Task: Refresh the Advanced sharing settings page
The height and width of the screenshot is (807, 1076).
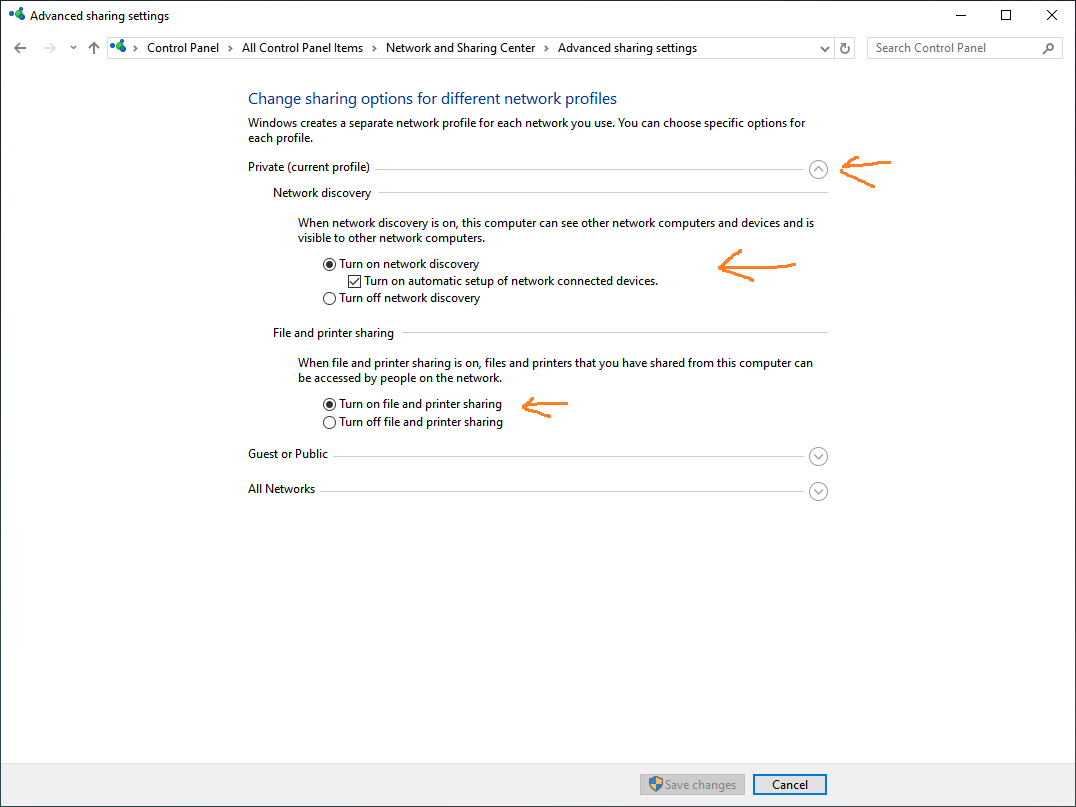Action: [845, 49]
